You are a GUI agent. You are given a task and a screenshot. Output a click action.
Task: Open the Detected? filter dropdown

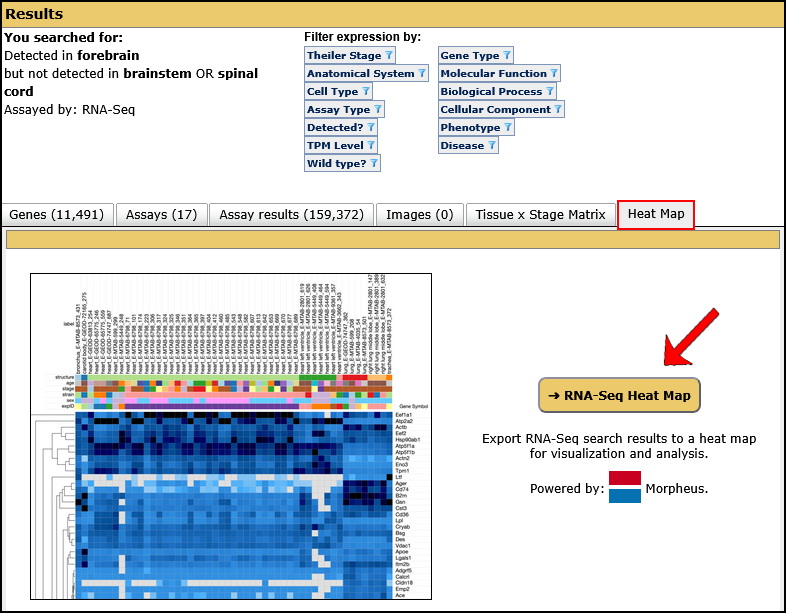[341, 128]
